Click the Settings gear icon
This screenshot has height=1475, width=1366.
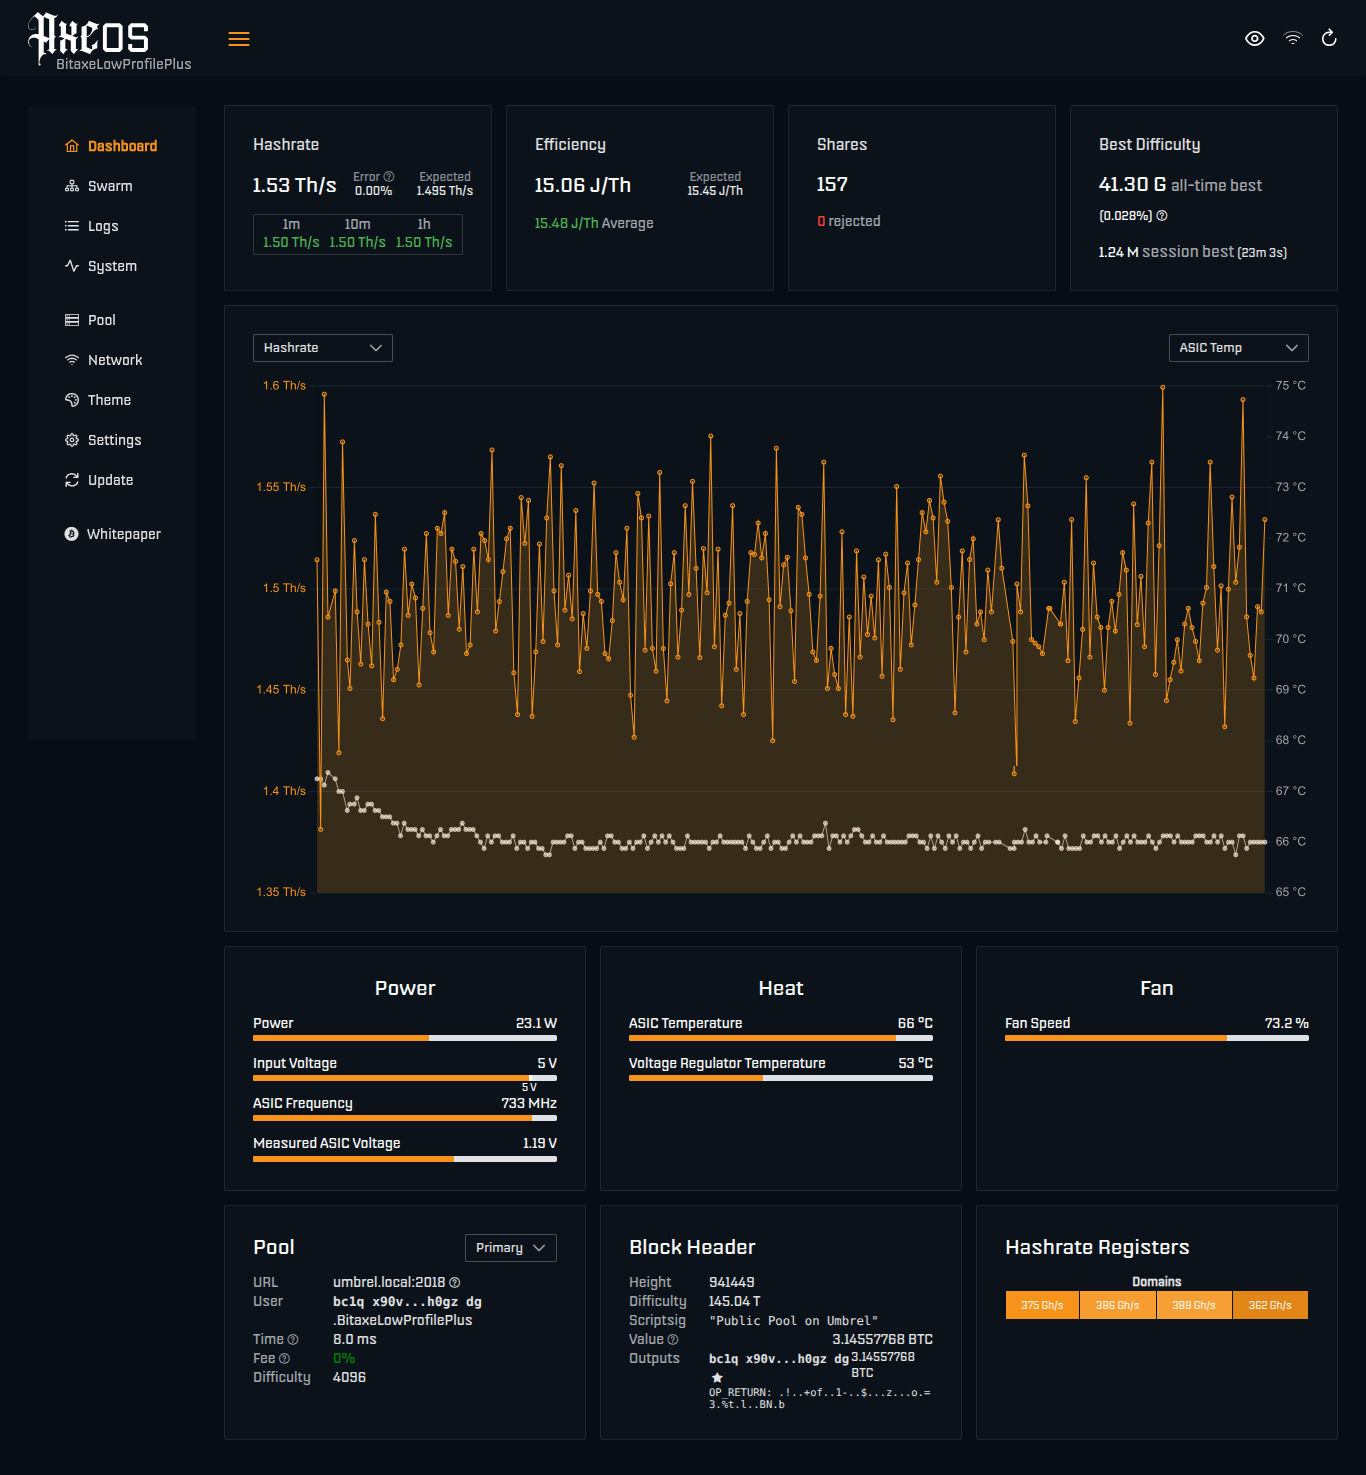click(x=72, y=440)
